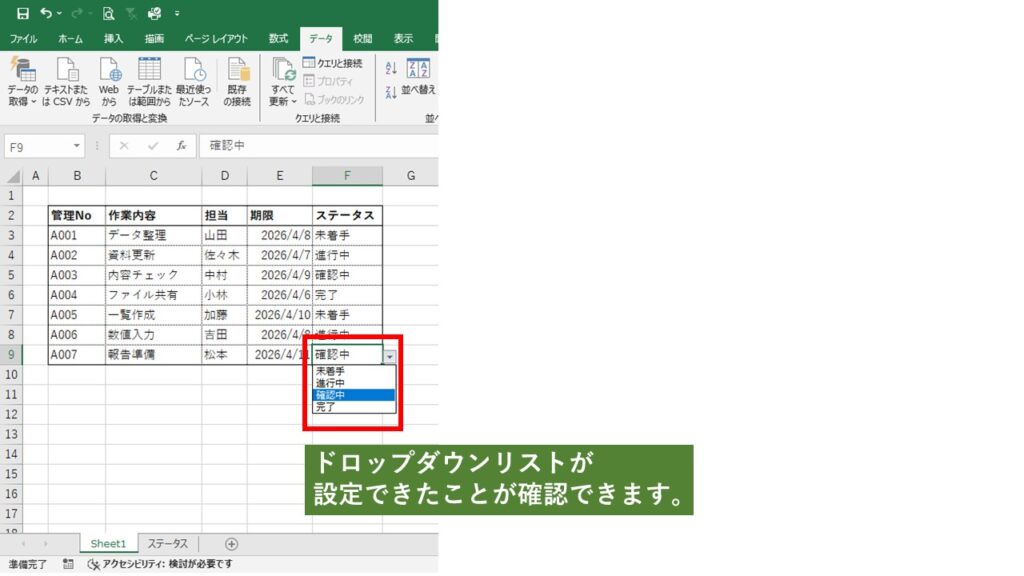
Task: Open the すべて更新 dropdown menu
Action: pyautogui.click(x=283, y=101)
